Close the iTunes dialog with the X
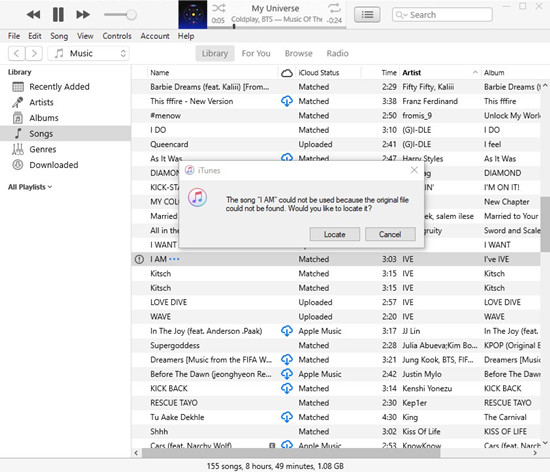Viewport: 550px width, 472px height. pyautogui.click(x=414, y=170)
